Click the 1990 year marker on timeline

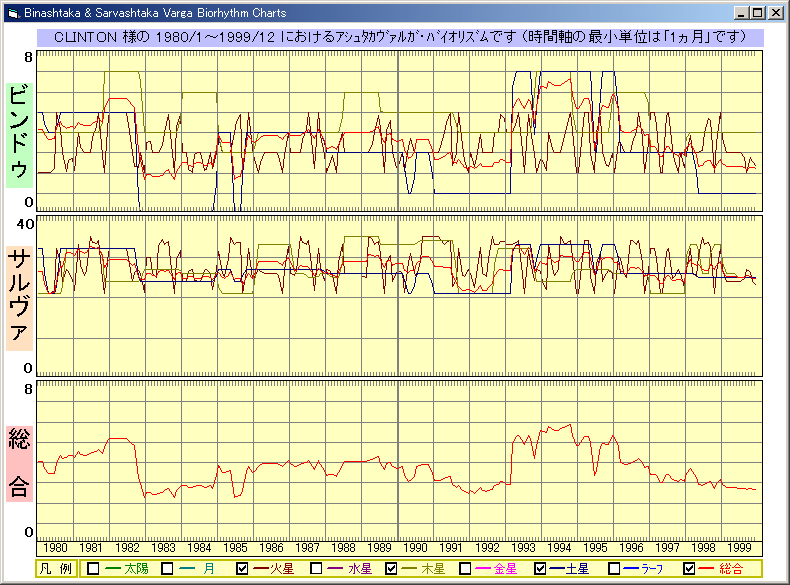tap(415, 548)
